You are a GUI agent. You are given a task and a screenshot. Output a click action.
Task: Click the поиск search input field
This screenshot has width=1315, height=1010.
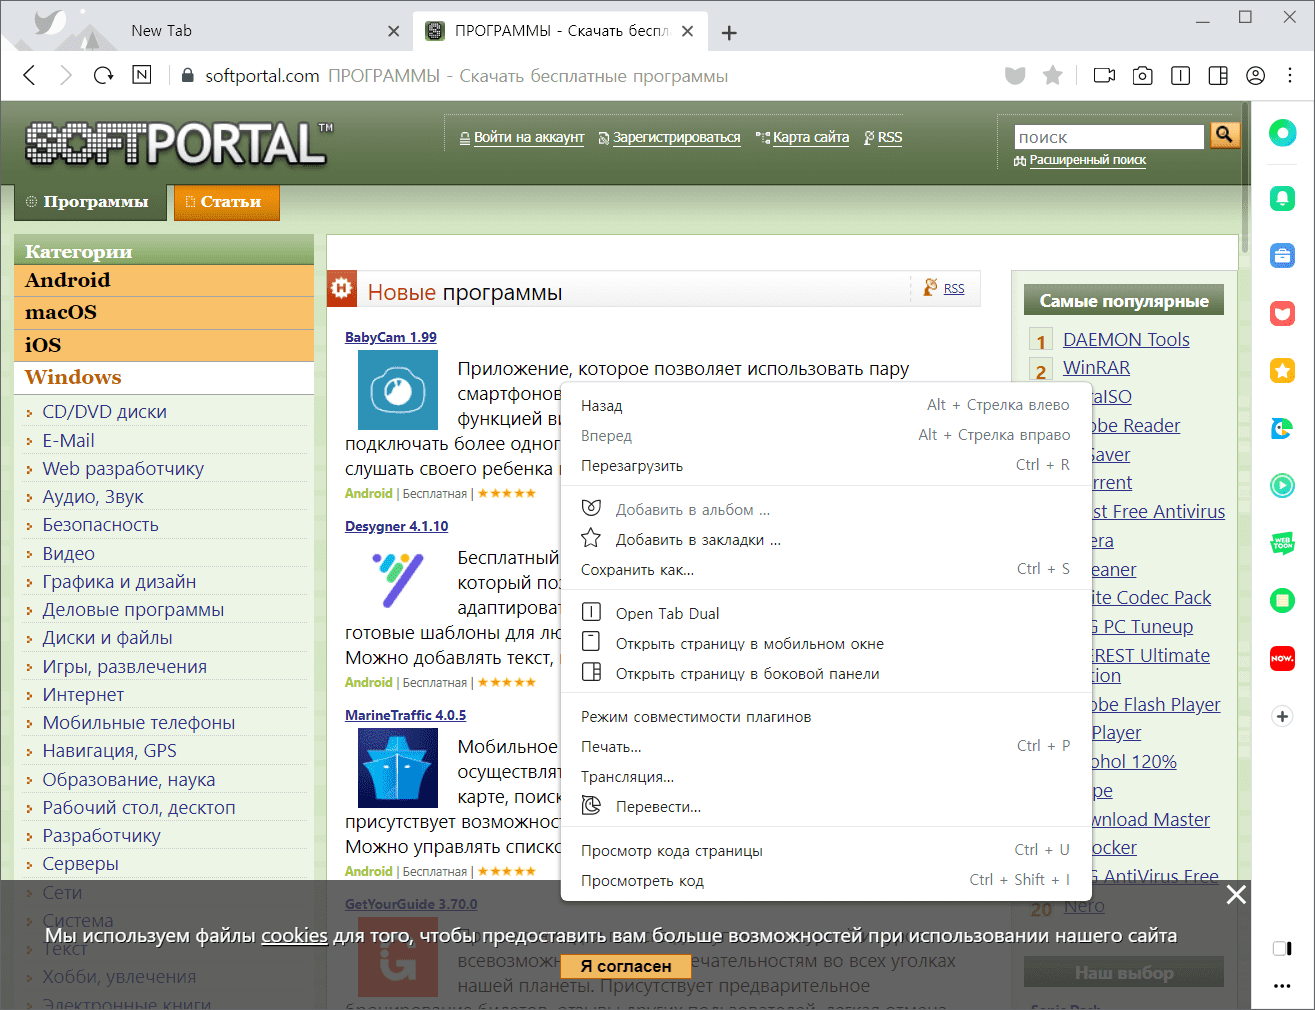pos(1108,137)
